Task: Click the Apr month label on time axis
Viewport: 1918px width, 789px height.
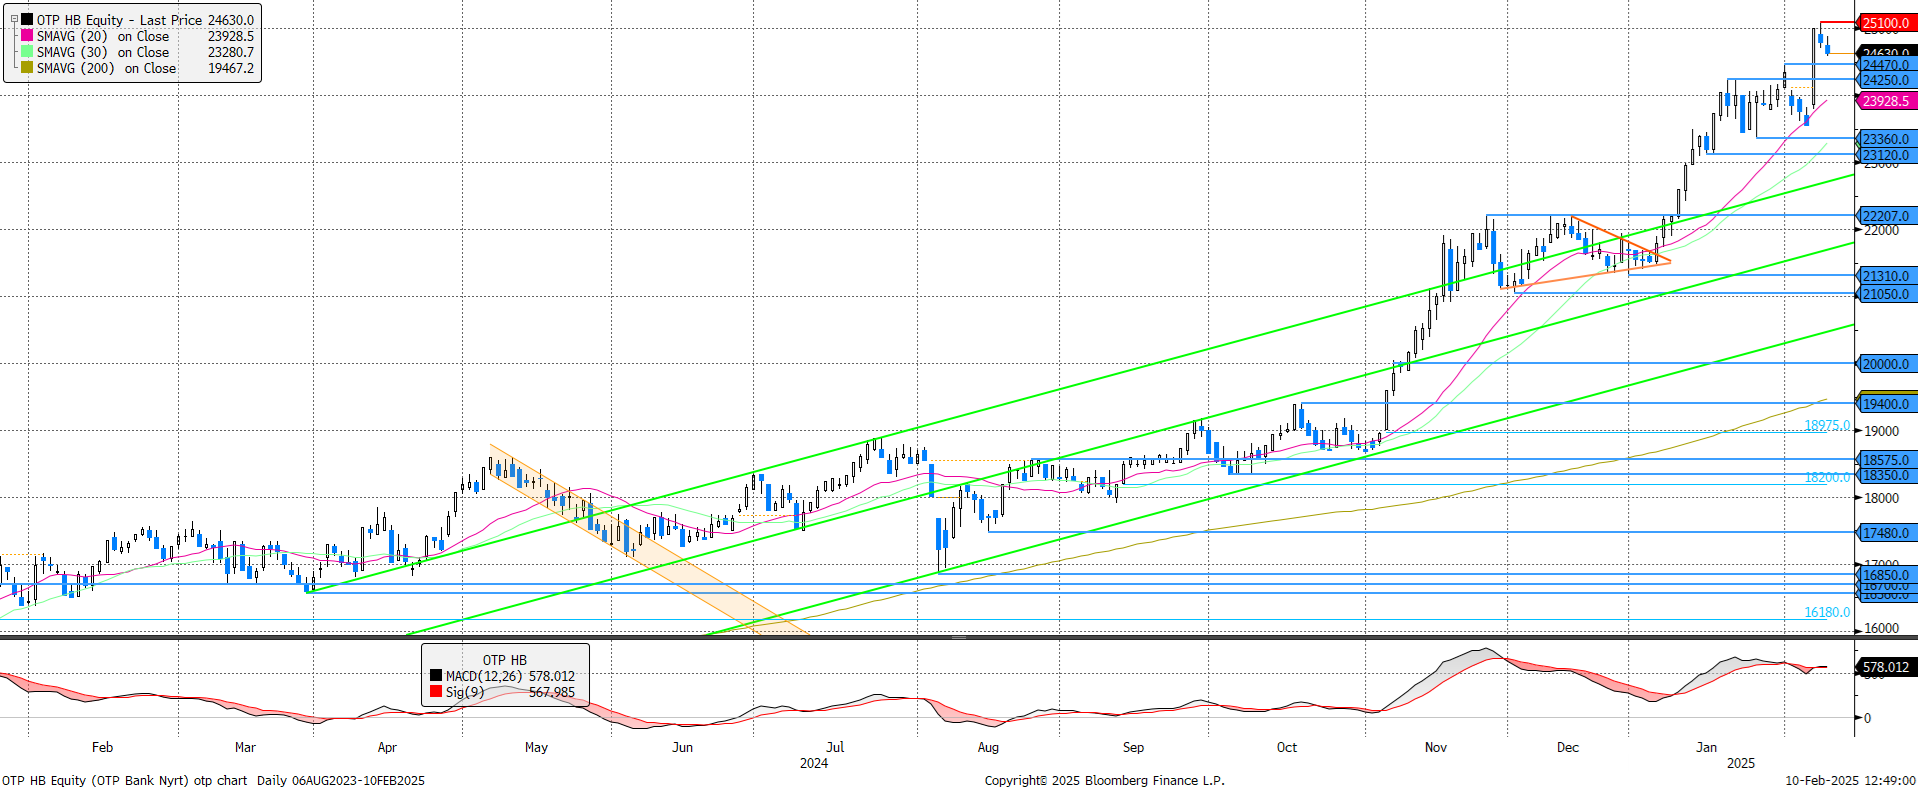Action: pyautogui.click(x=387, y=747)
